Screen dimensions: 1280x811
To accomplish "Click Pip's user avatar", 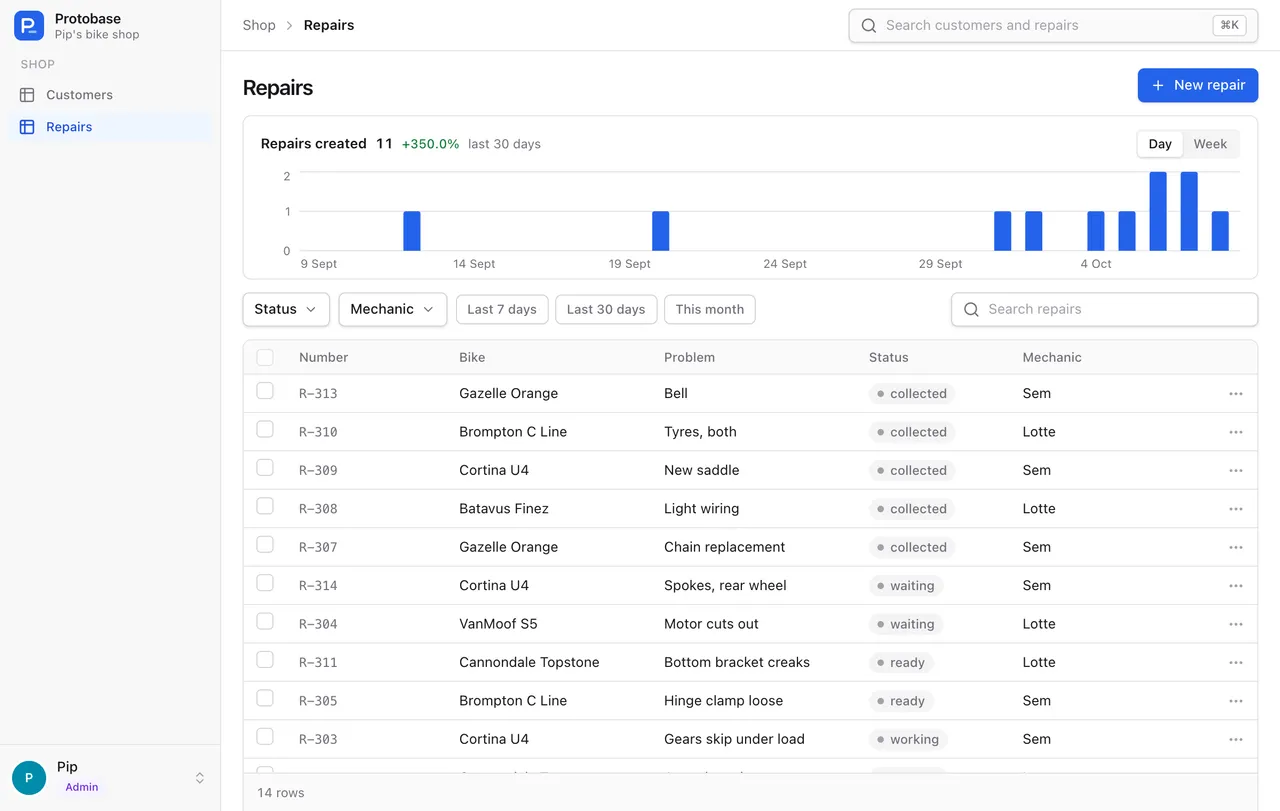I will pos(29,777).
